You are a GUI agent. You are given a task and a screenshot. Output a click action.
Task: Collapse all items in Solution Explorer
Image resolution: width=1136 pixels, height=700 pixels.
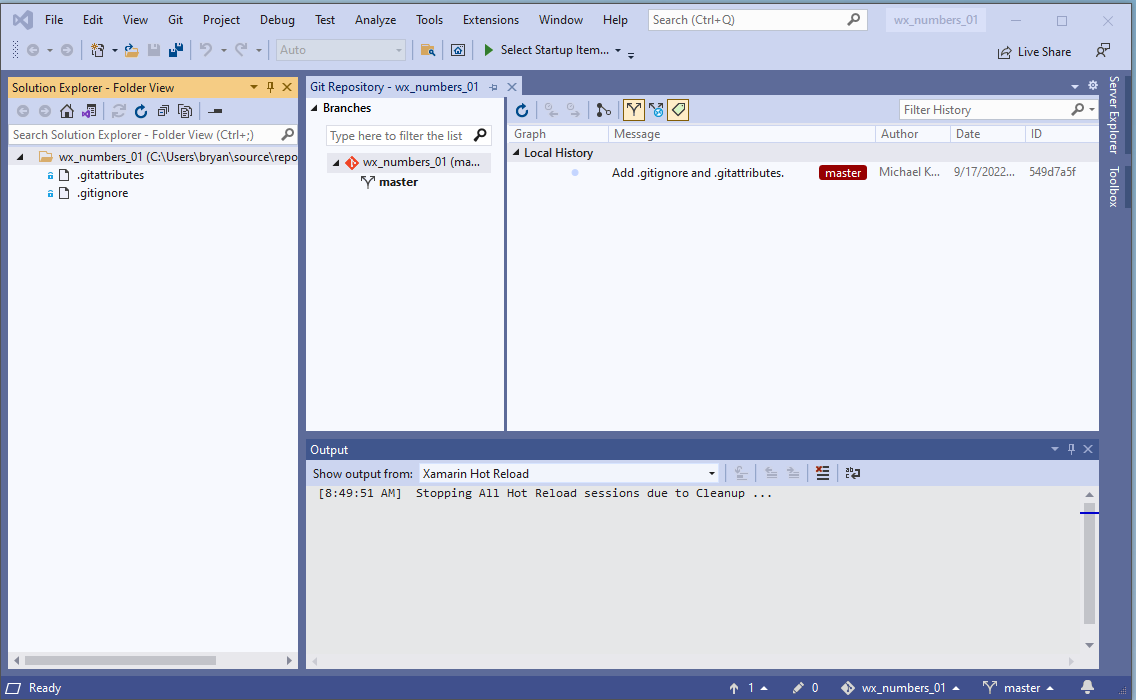(x=163, y=111)
